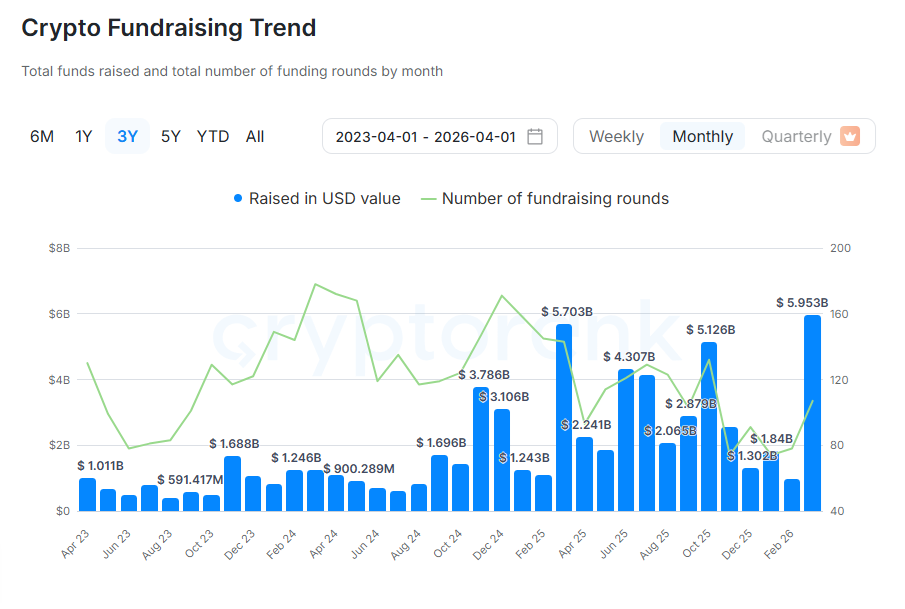This screenshot has height=609, width=905.
Task: Click the crown premium icon next to Quarterly
Action: click(849, 136)
